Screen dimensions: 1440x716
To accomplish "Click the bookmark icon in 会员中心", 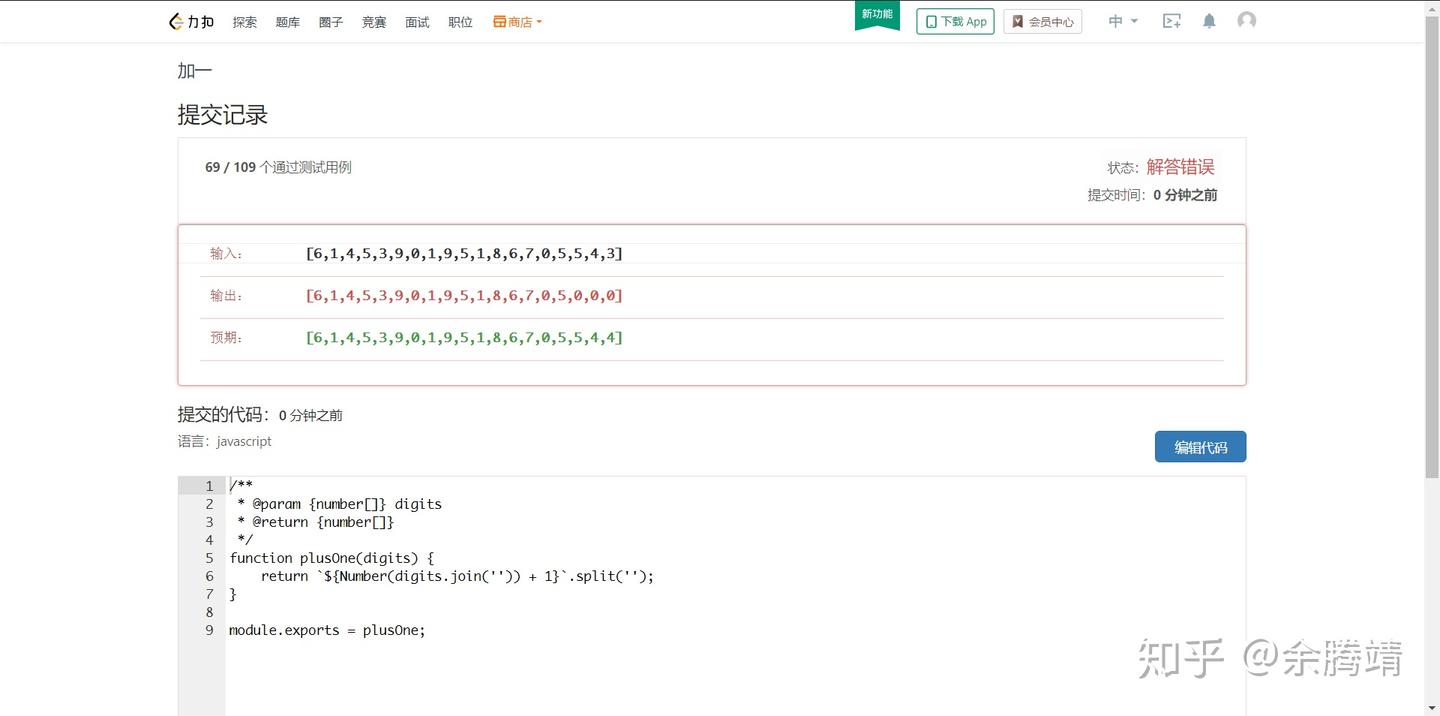I will 1018,21.
